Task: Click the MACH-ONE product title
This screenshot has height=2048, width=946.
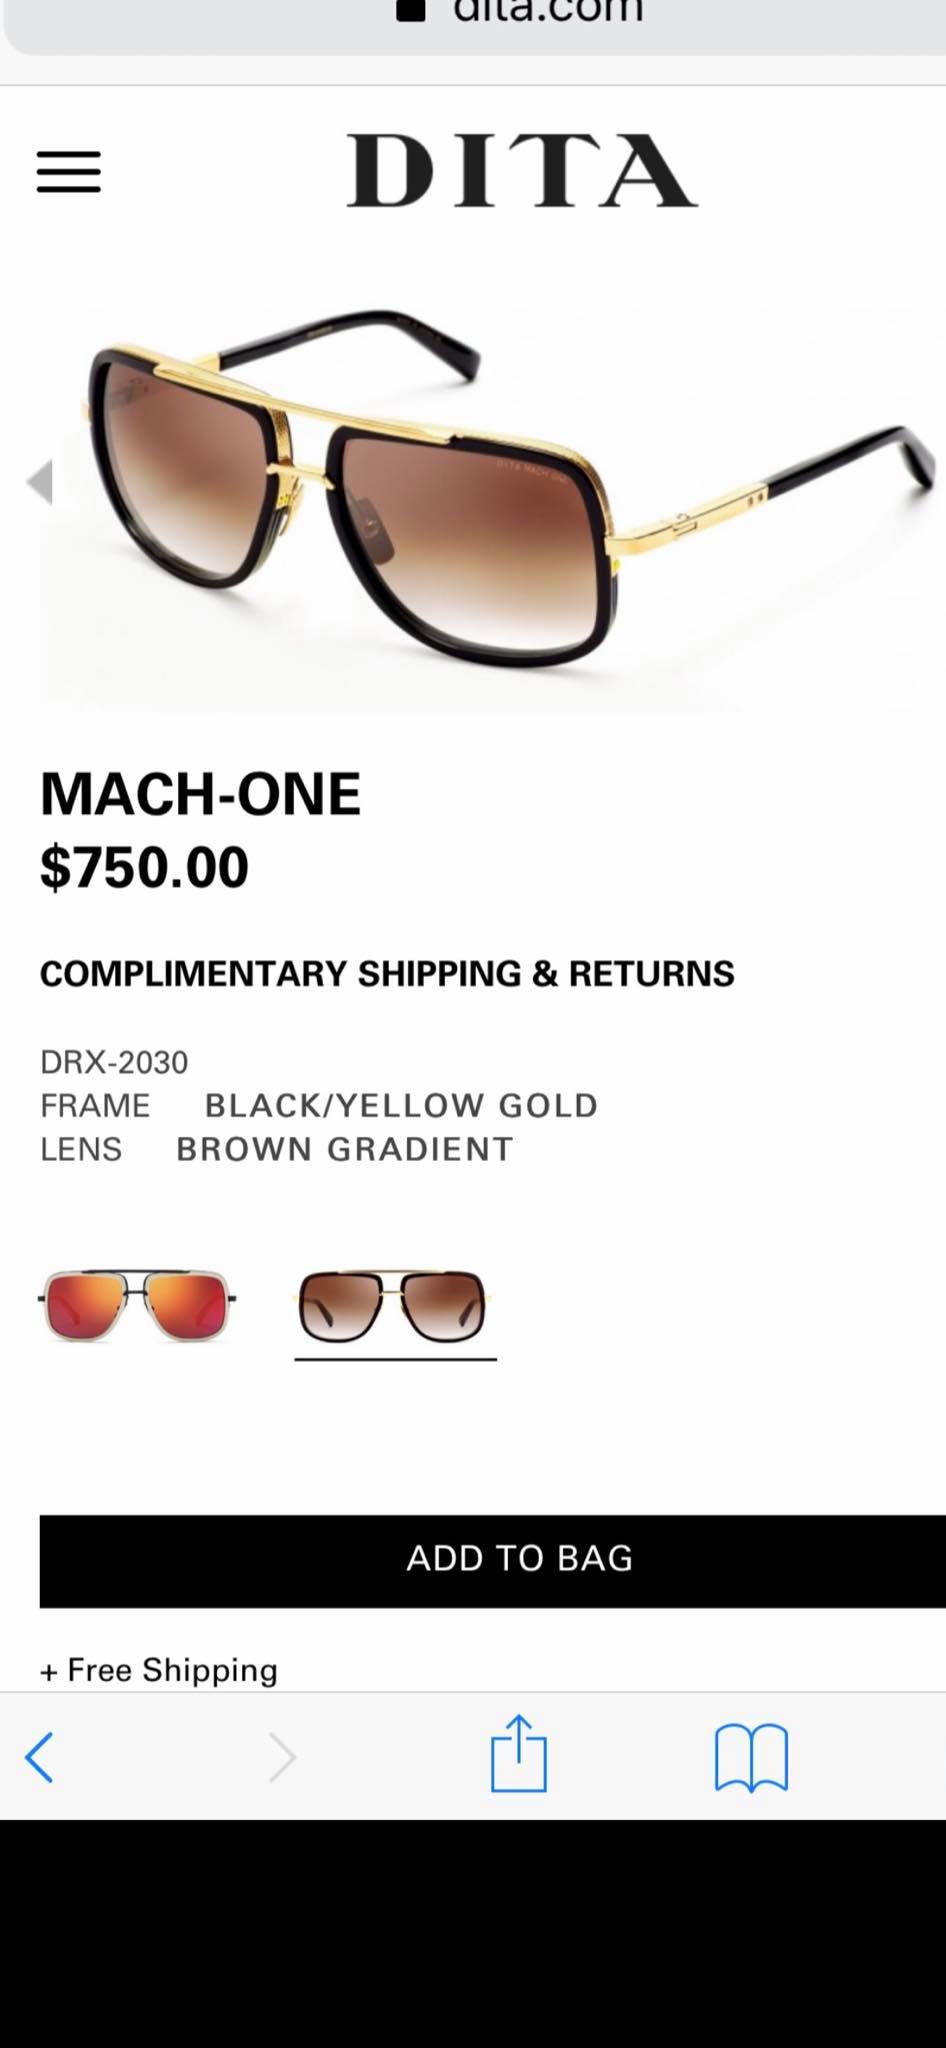Action: pos(200,794)
